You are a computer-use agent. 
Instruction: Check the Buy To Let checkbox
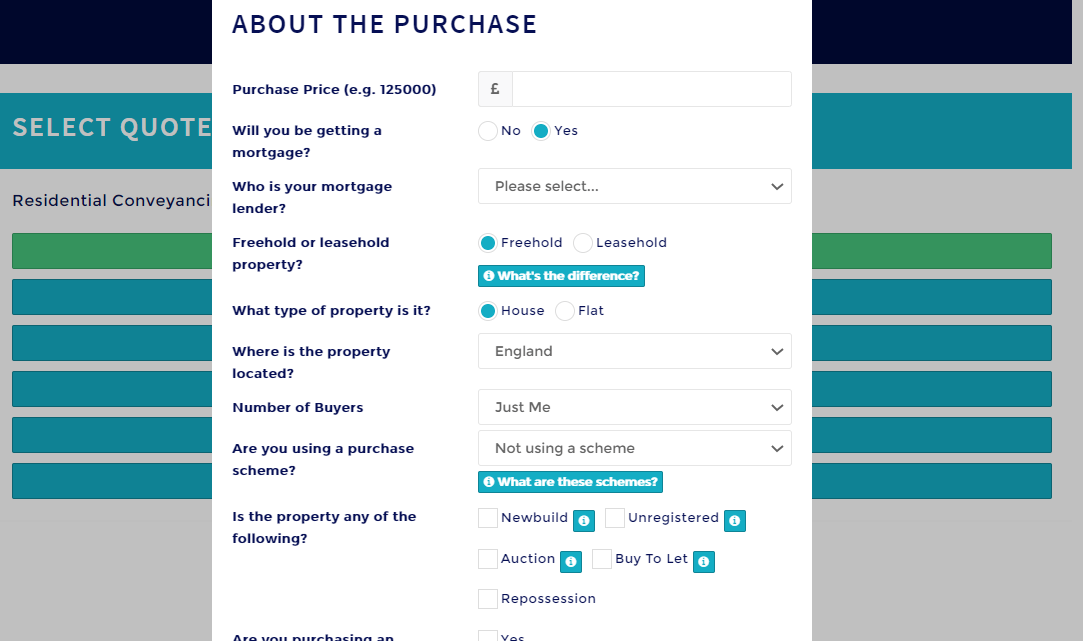click(602, 559)
